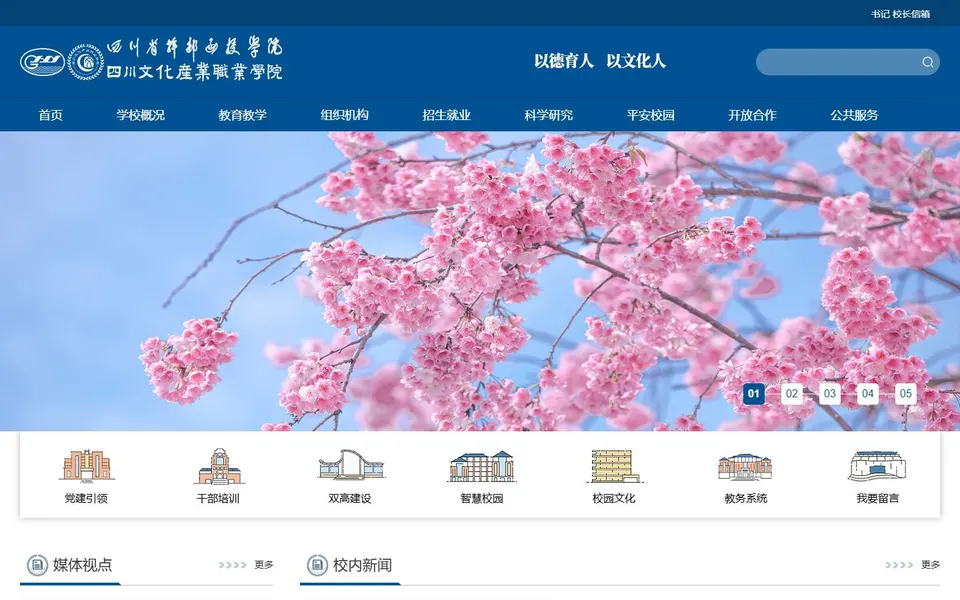Click the cherry blossom banner image

480,281
